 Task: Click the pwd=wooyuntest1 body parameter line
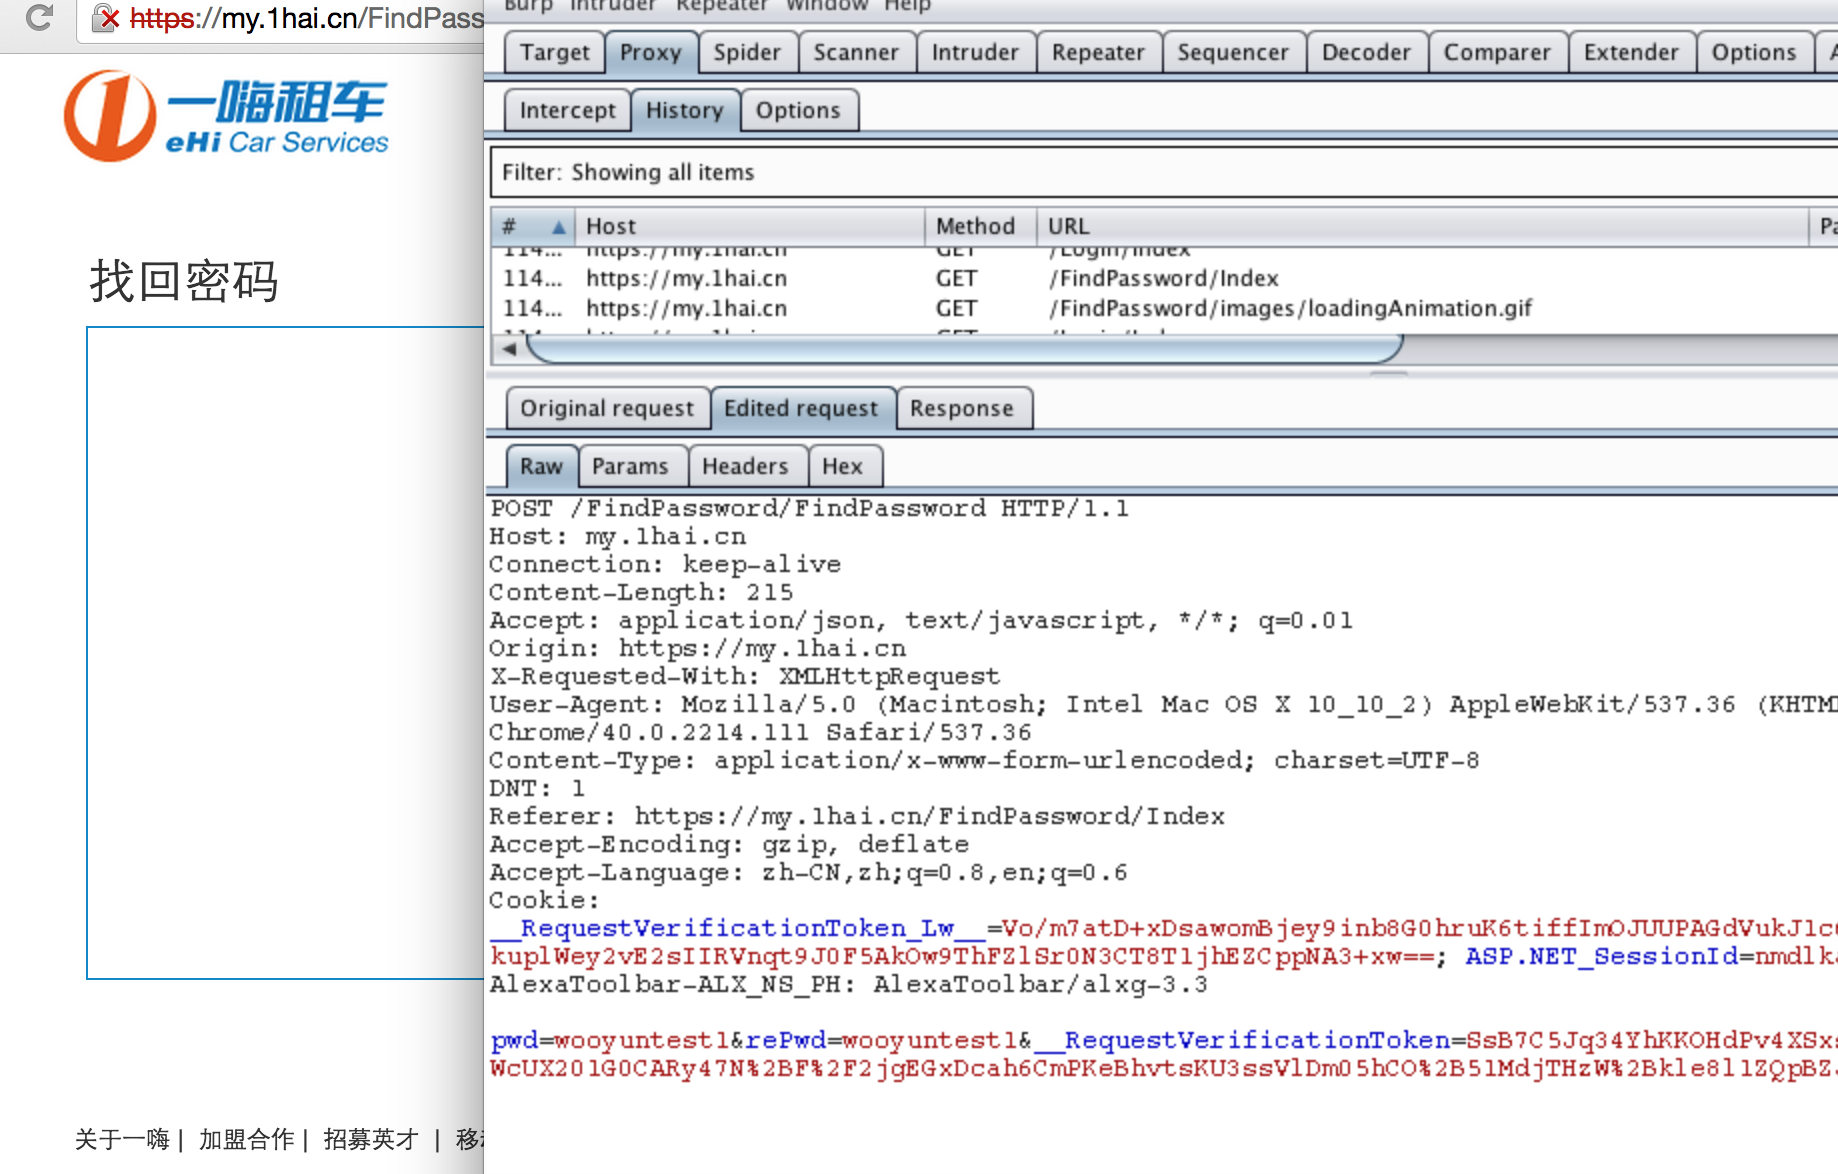point(1164,1040)
